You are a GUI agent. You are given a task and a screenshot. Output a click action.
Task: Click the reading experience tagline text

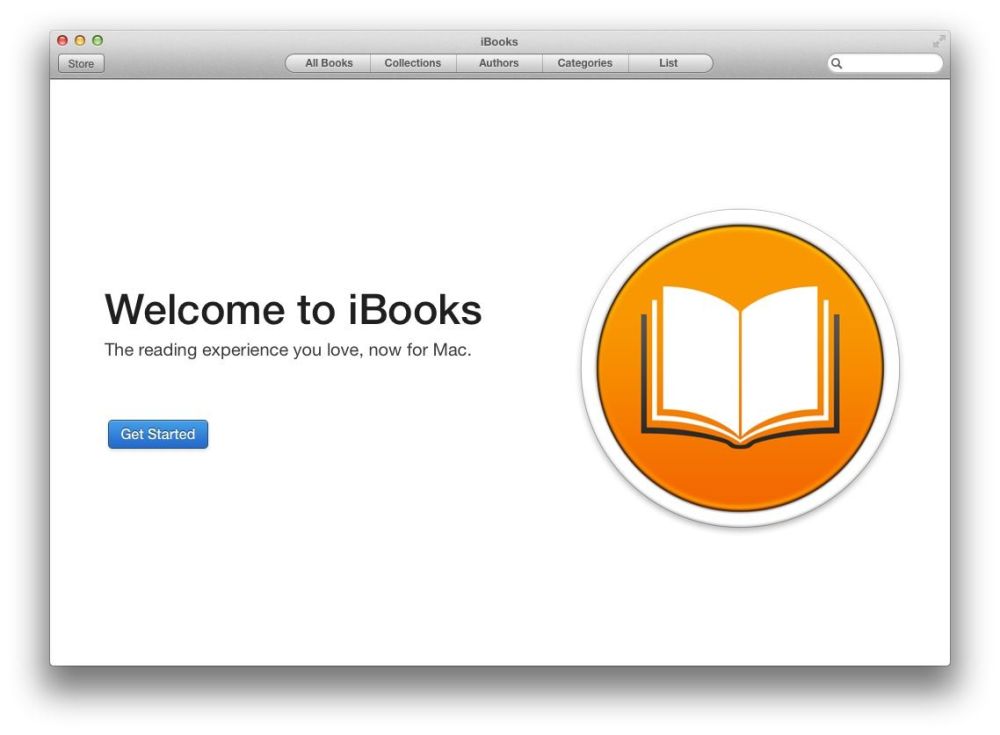(290, 350)
